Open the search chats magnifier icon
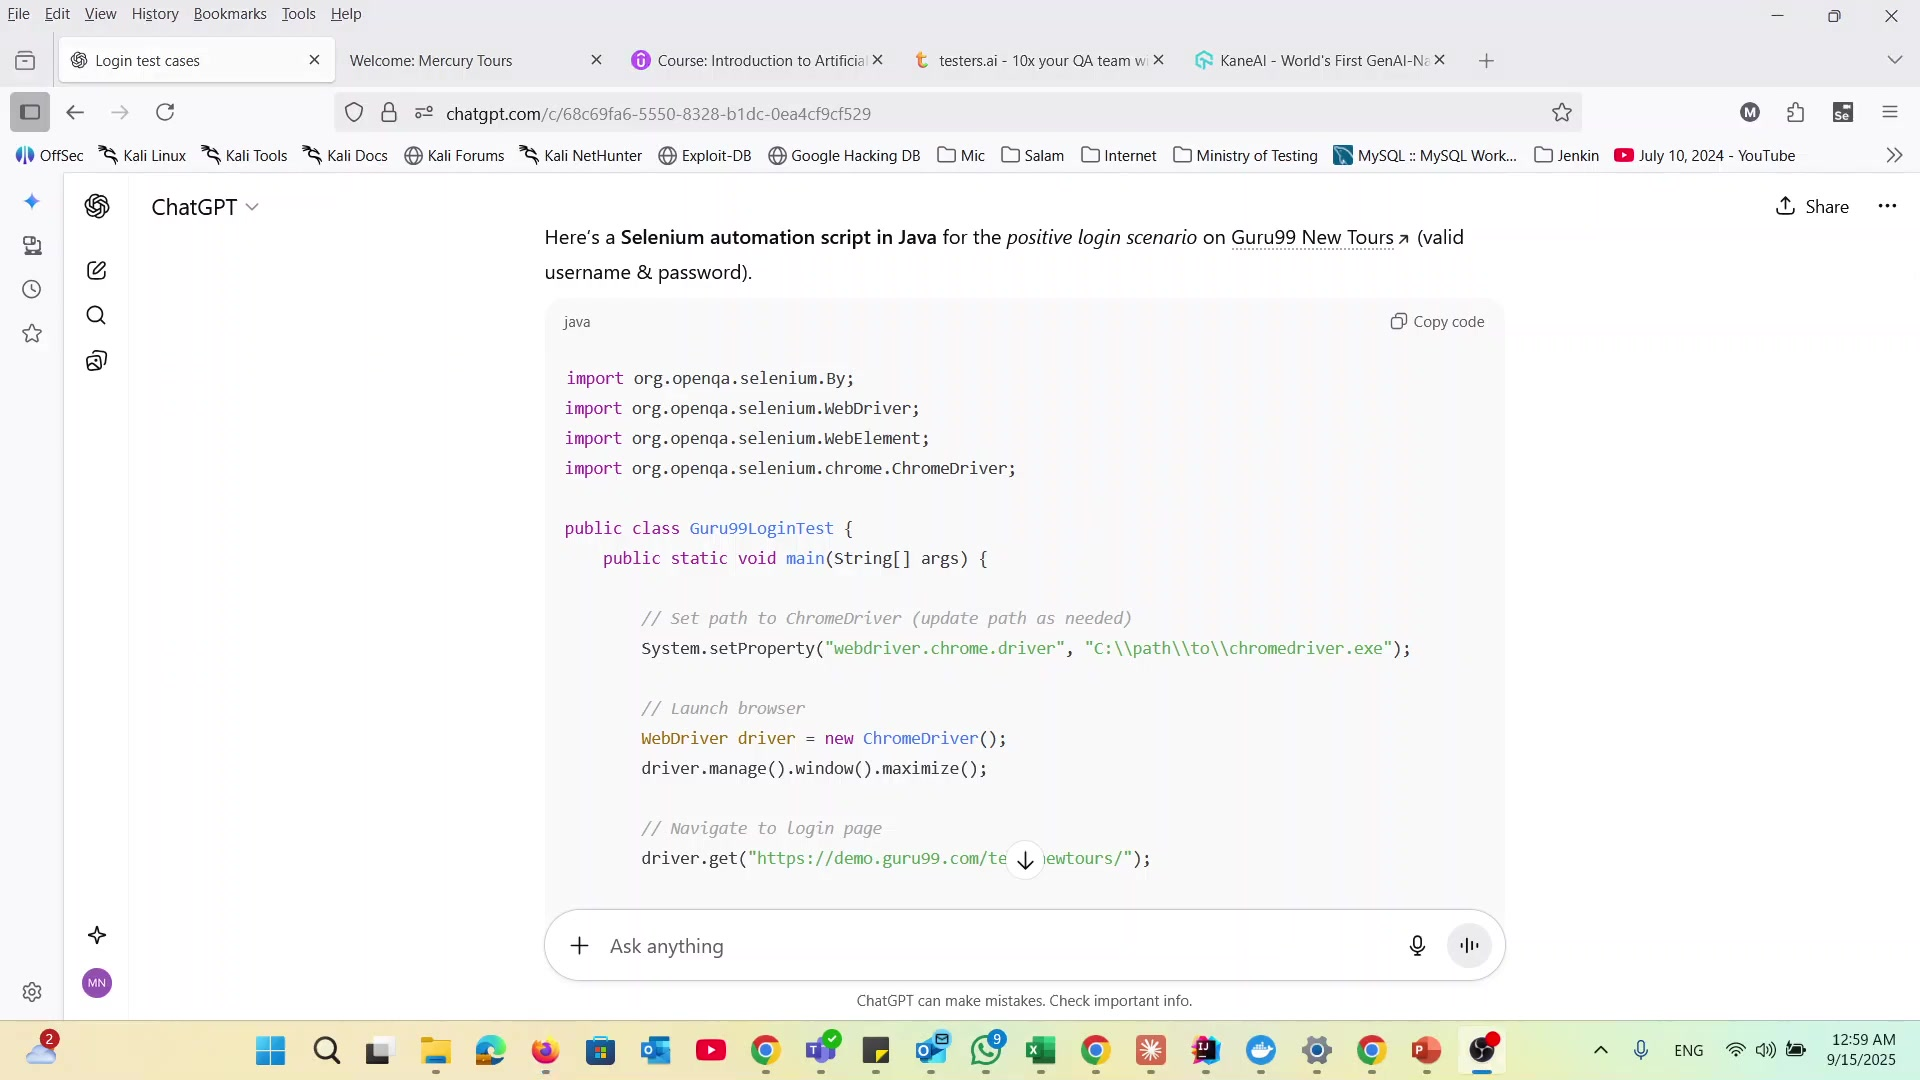Image resolution: width=1920 pixels, height=1080 pixels. 96,316
